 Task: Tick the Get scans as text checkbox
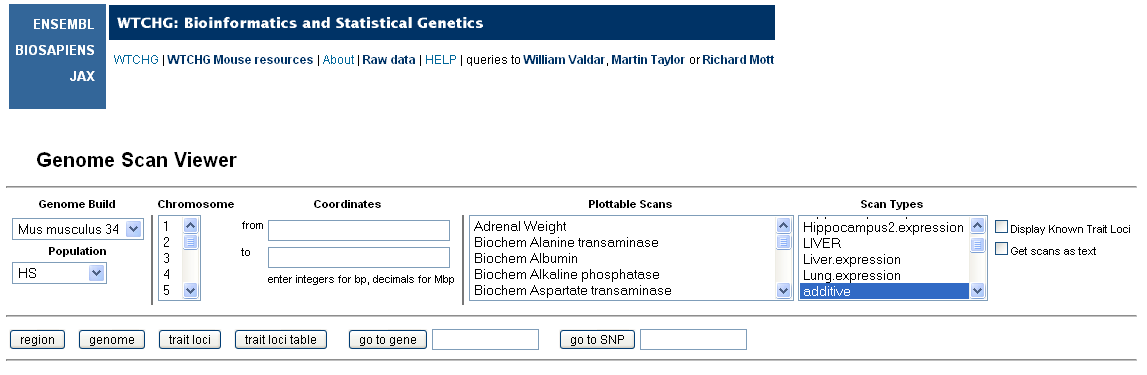1001,249
